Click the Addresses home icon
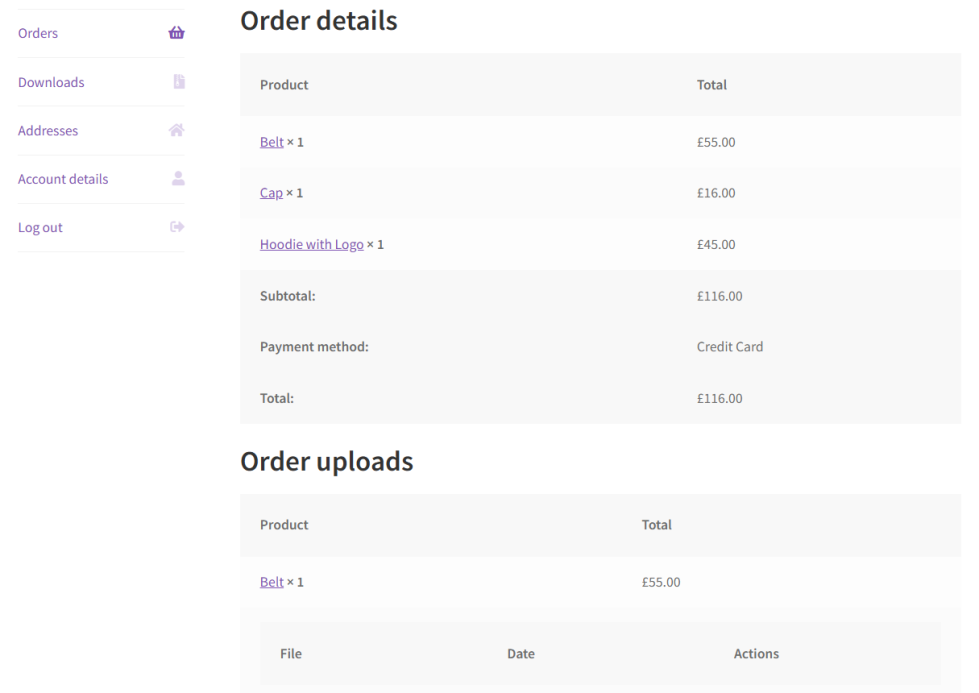 click(x=177, y=130)
